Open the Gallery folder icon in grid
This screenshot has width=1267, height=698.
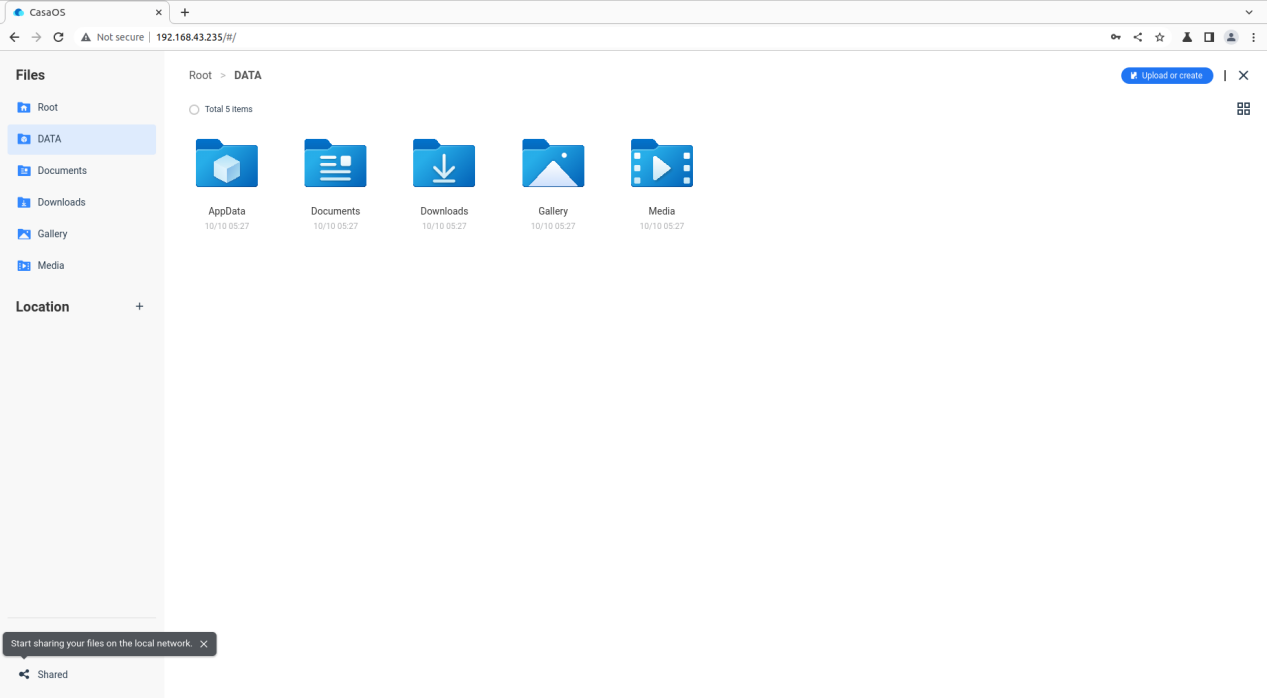pos(553,163)
